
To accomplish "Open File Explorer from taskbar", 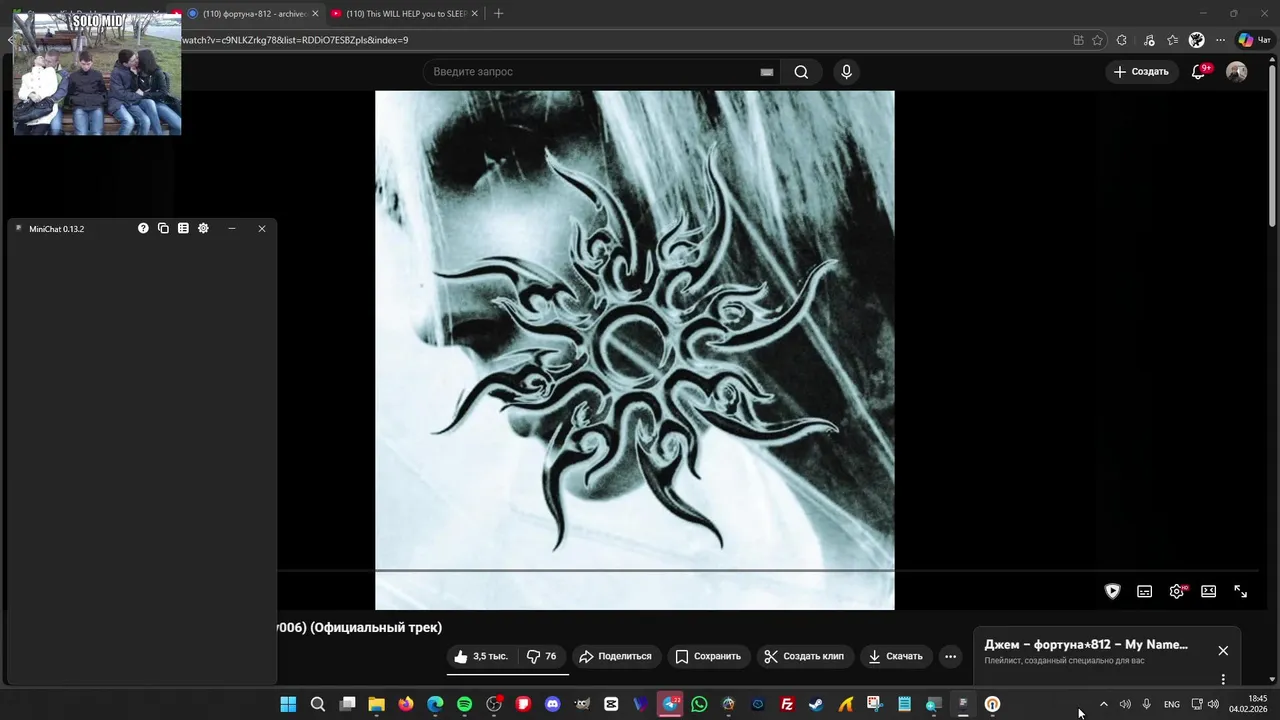I will [x=376, y=704].
